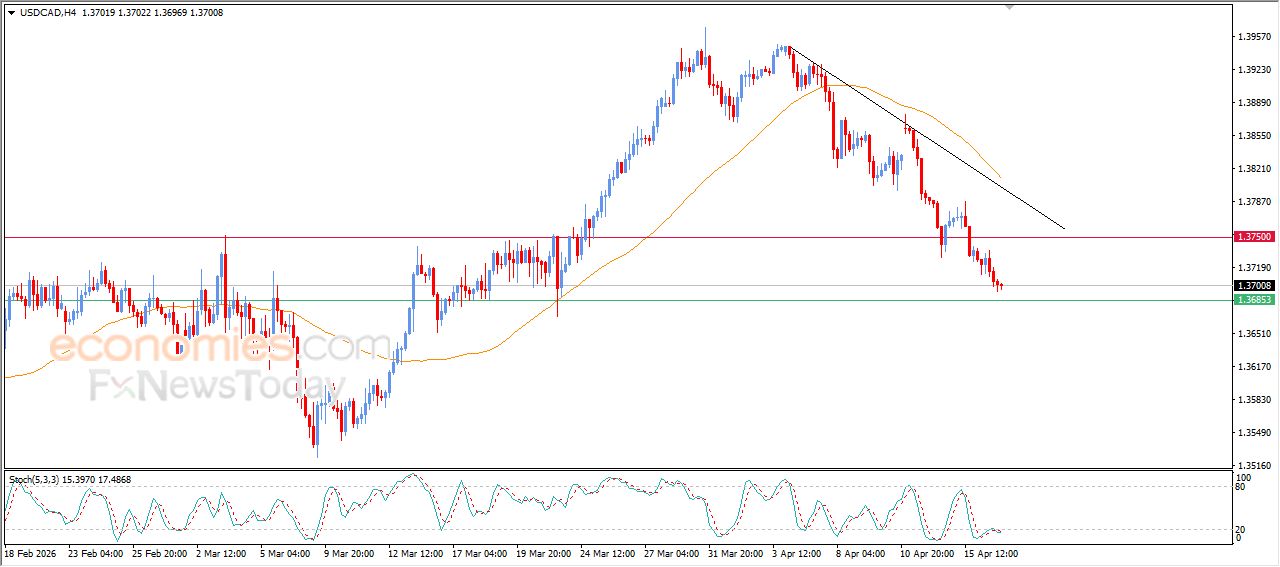
Task: Click the 18 Feb 2026 date label
Action: 31,553
